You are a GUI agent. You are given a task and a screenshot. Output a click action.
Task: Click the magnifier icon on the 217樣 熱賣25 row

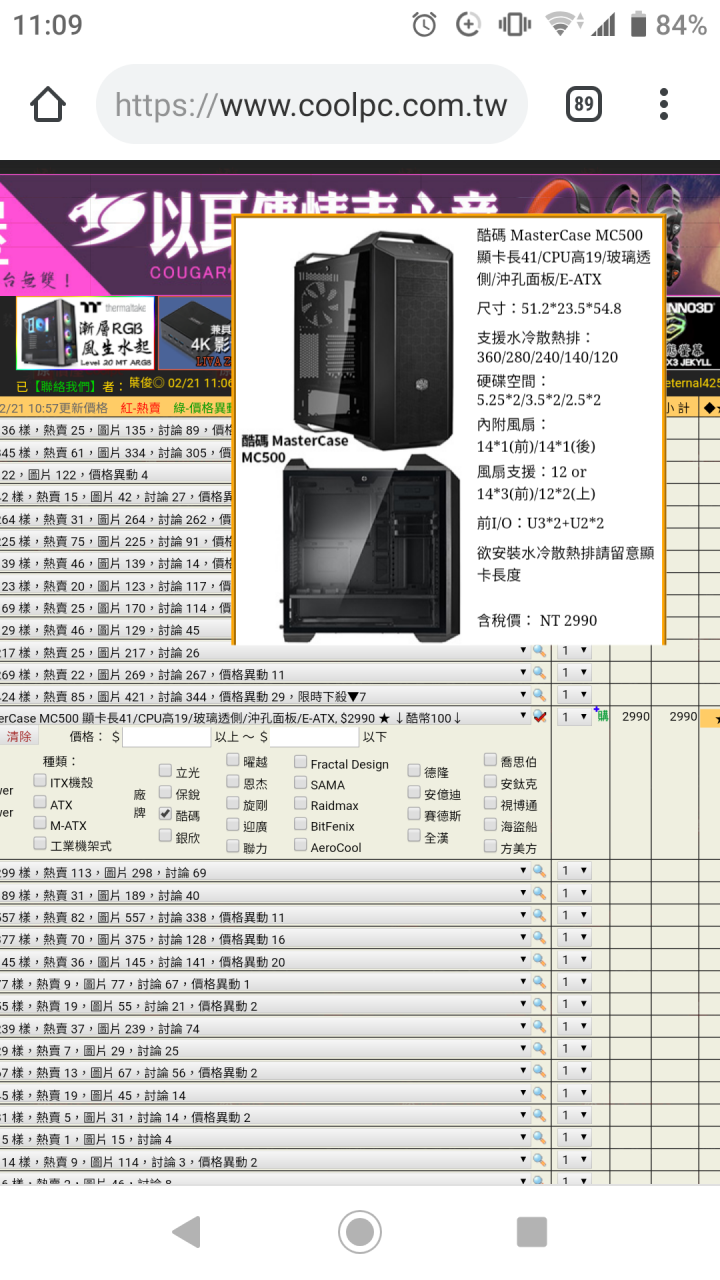(x=539, y=651)
